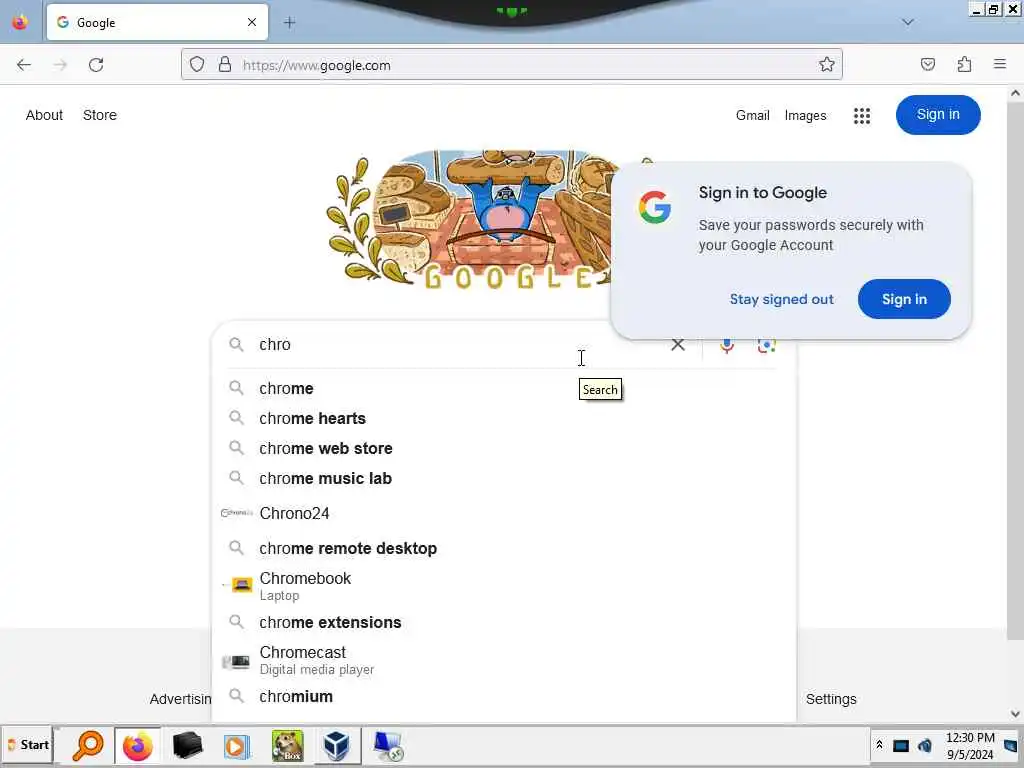Select the "chrome music lab" suggestion
The width and height of the screenshot is (1024, 768).
[503, 479]
